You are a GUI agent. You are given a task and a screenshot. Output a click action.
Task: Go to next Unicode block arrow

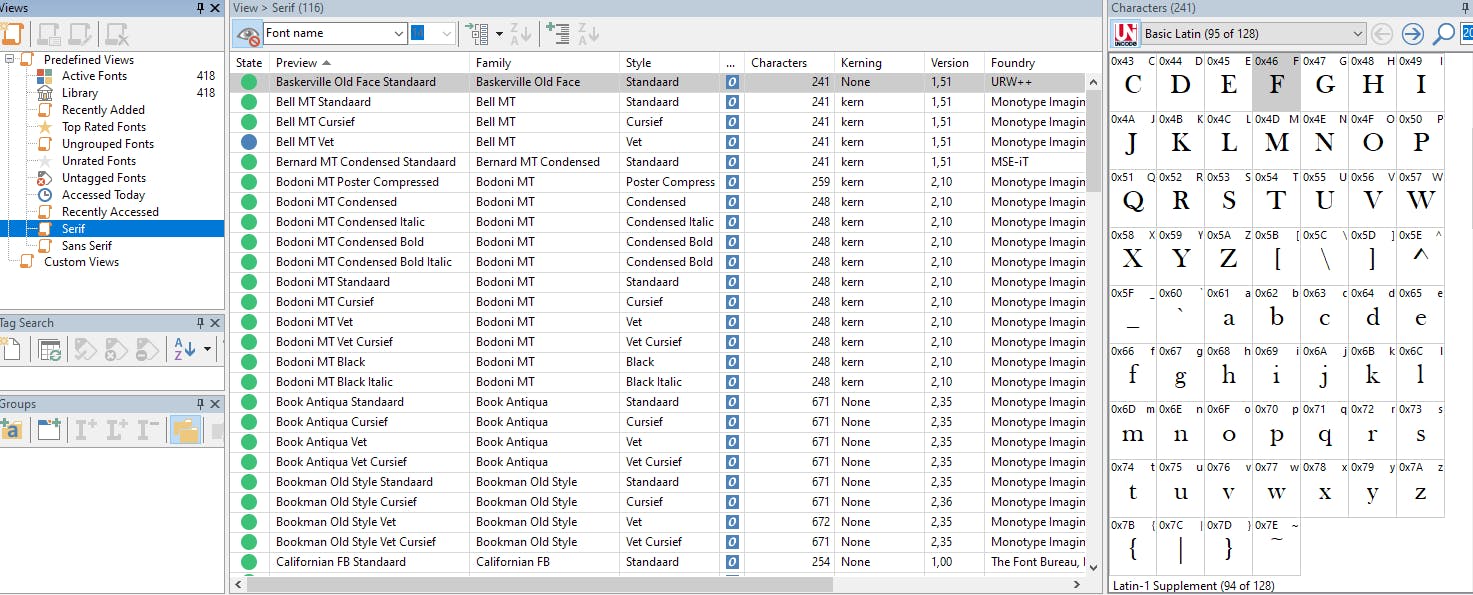point(1412,34)
